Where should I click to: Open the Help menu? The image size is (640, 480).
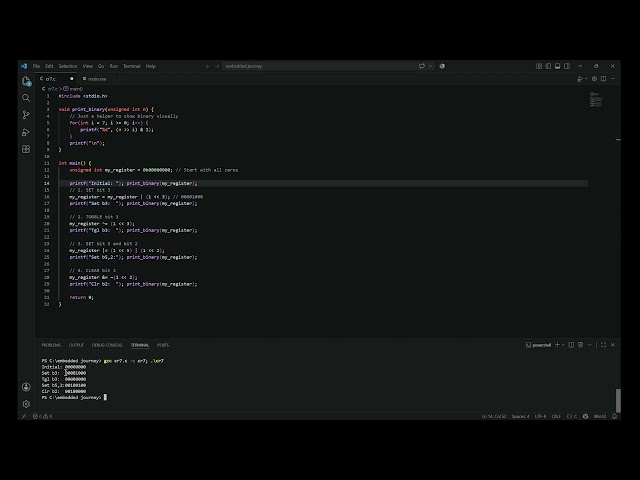pos(151,66)
